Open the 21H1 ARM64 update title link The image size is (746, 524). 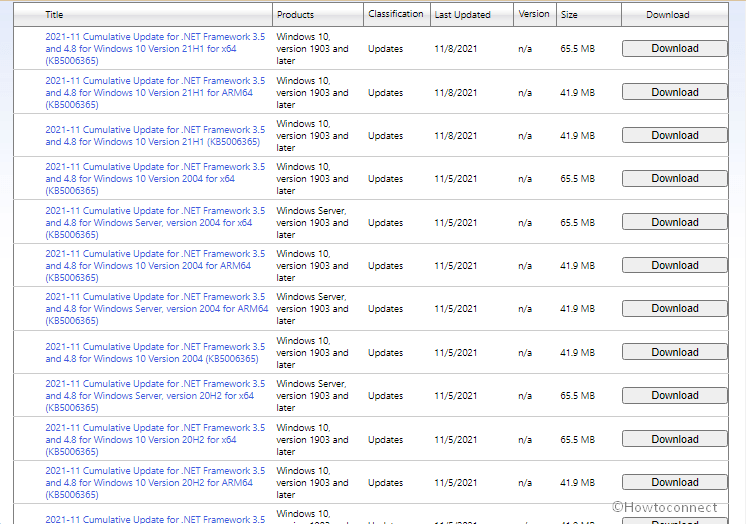click(x=154, y=92)
